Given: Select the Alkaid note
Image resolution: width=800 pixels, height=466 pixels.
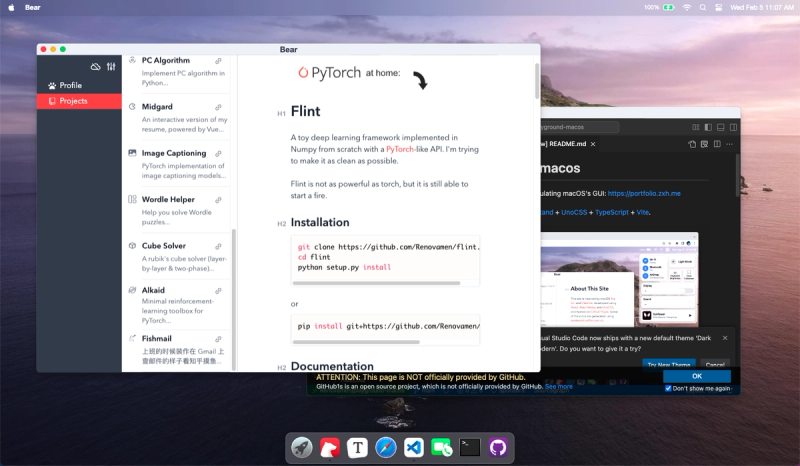Looking at the screenshot, I should coord(177,304).
